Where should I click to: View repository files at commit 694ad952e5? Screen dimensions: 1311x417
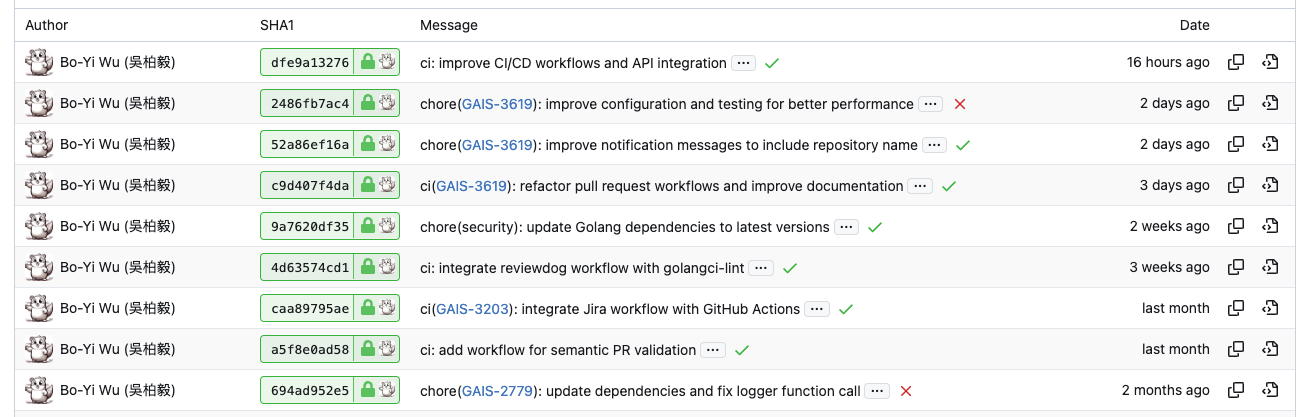(1270, 391)
